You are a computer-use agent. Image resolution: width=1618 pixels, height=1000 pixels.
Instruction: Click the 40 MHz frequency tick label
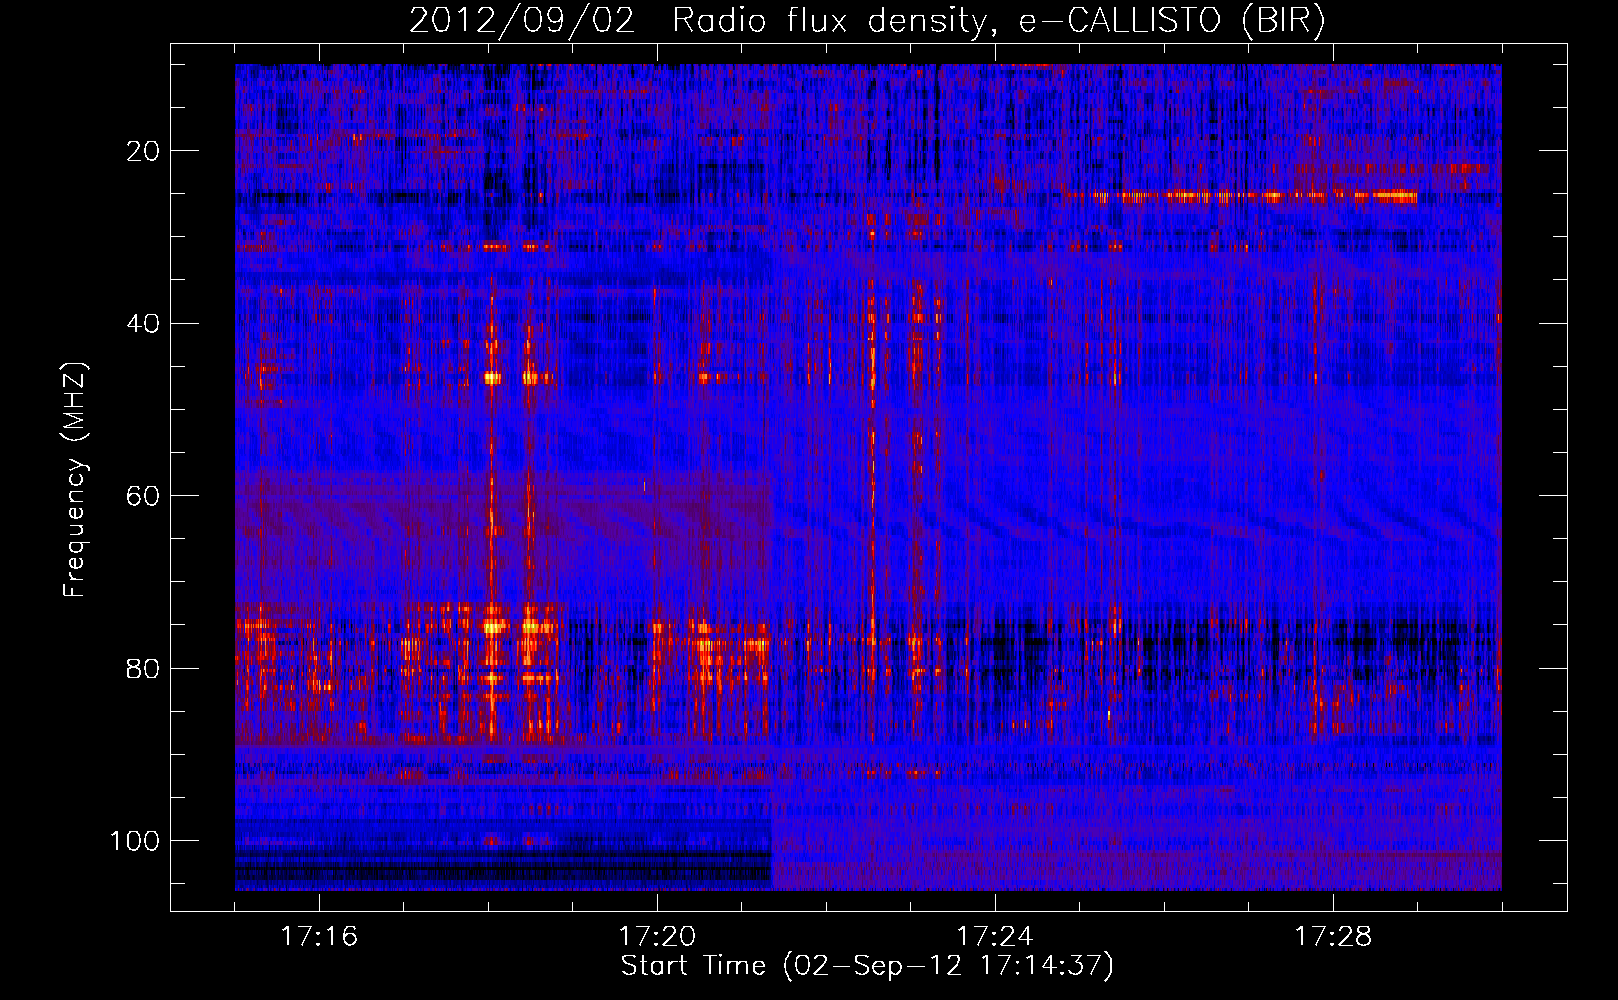tap(144, 324)
